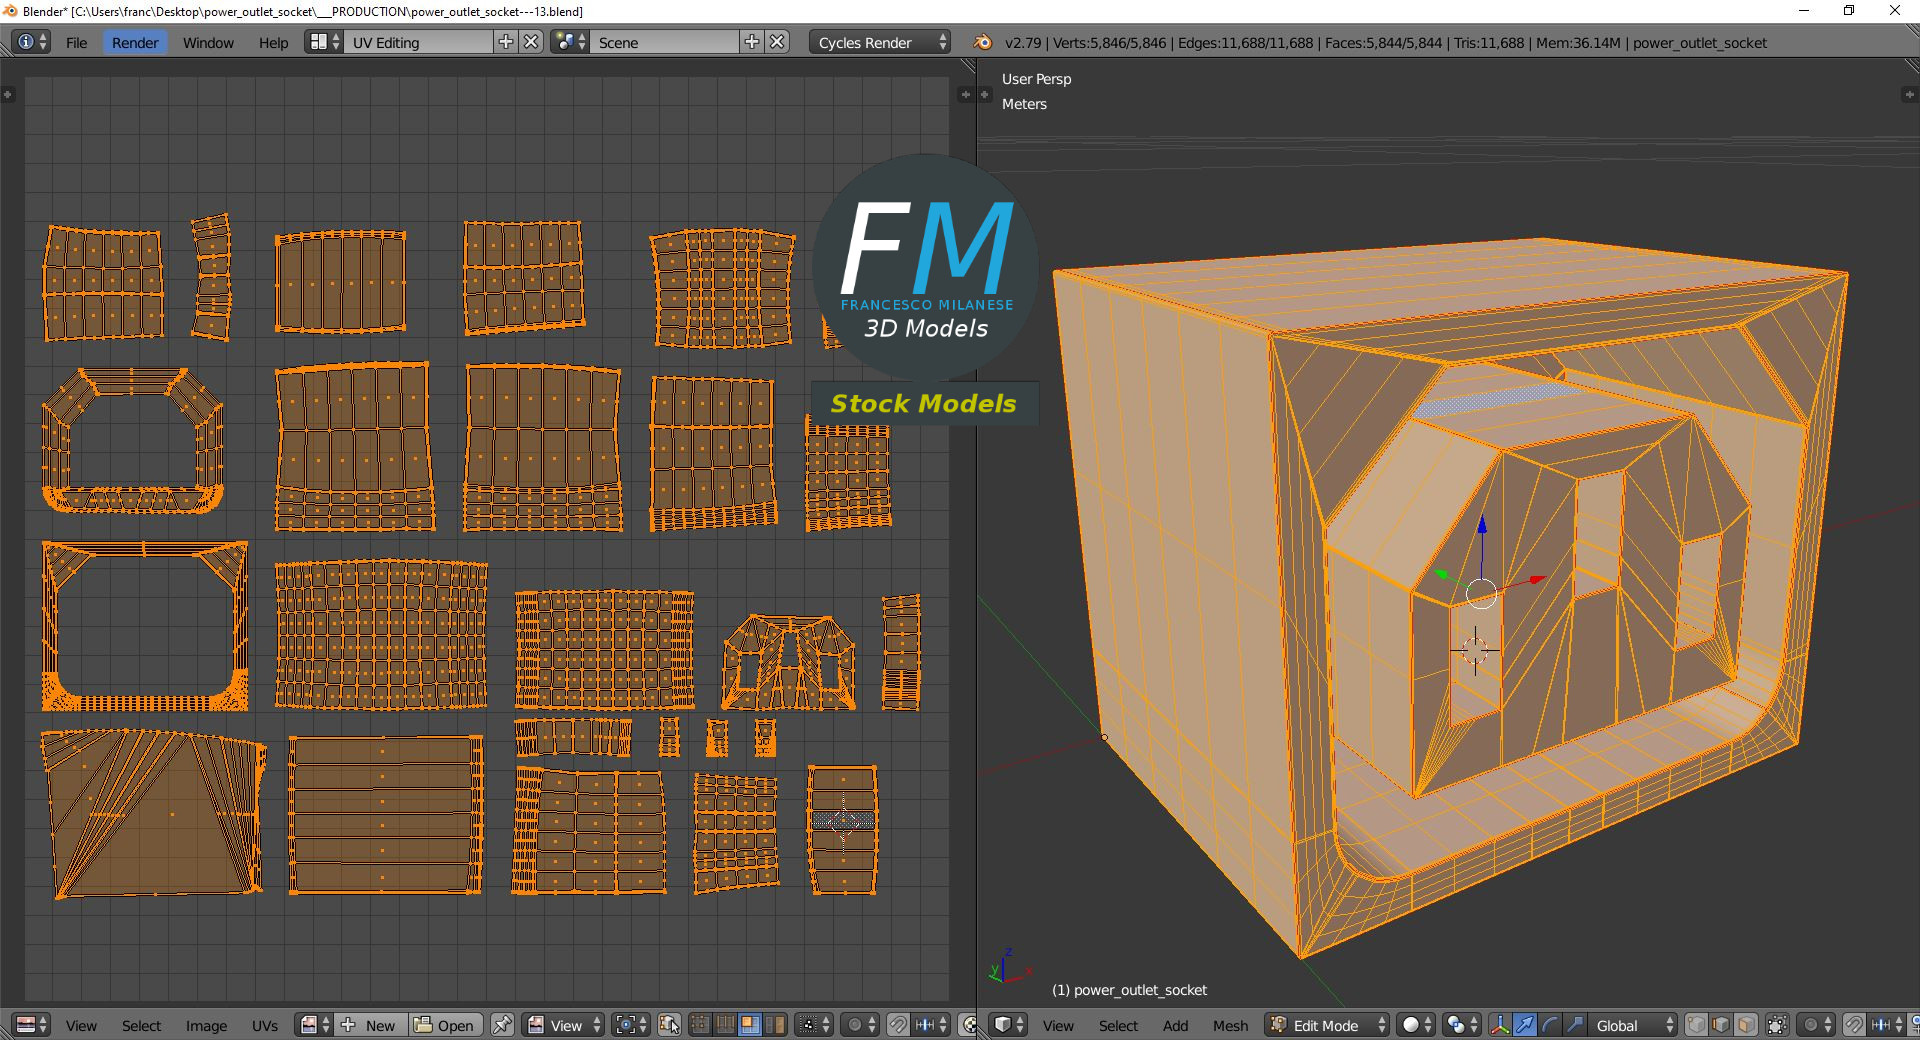Screen dimensions: 1920x1040
Task: Enable the translate manipulator arrow
Action: click(x=1525, y=1025)
